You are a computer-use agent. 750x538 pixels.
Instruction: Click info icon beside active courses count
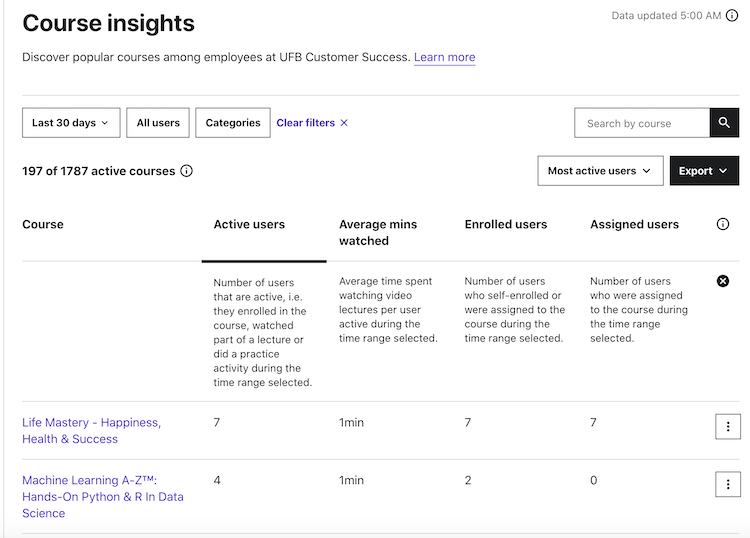[x=186, y=171]
